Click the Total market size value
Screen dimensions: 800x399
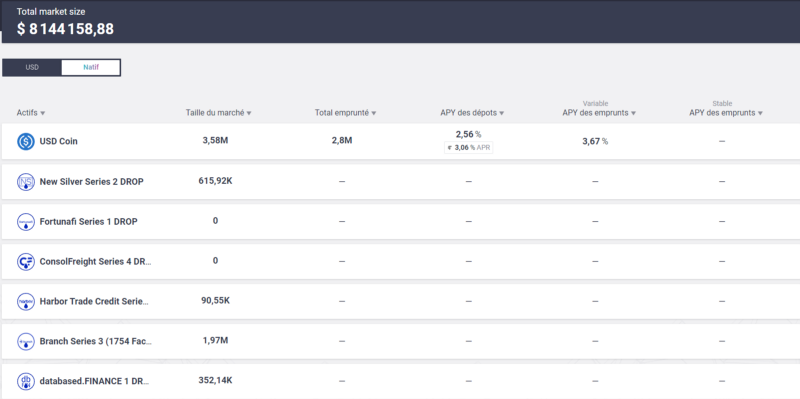[65, 29]
